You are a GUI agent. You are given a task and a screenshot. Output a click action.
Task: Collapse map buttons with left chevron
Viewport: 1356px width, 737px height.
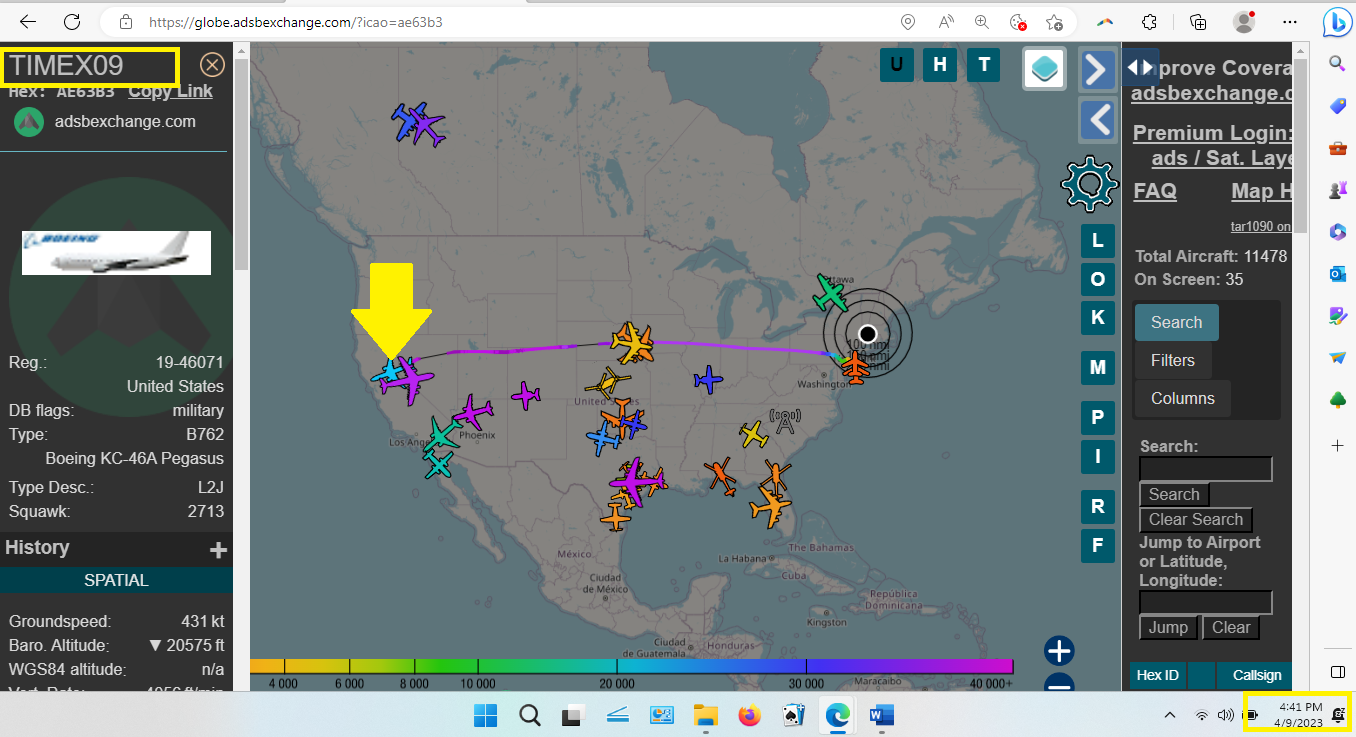pos(1098,120)
